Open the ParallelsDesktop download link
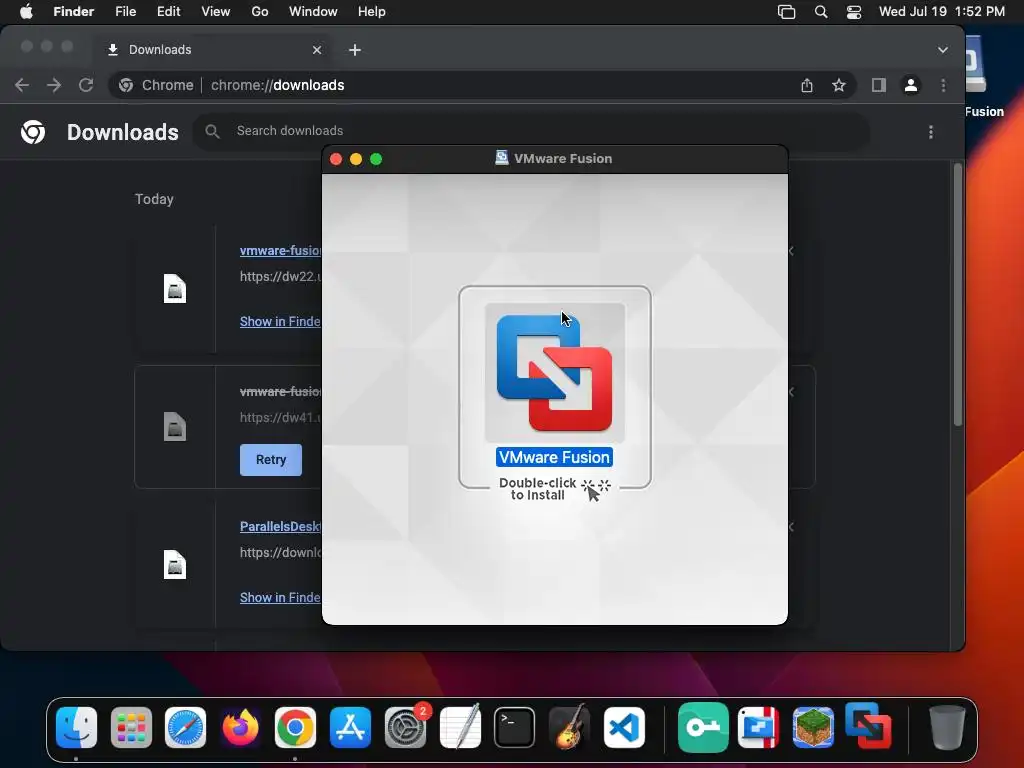The height and width of the screenshot is (768, 1024). tap(280, 526)
